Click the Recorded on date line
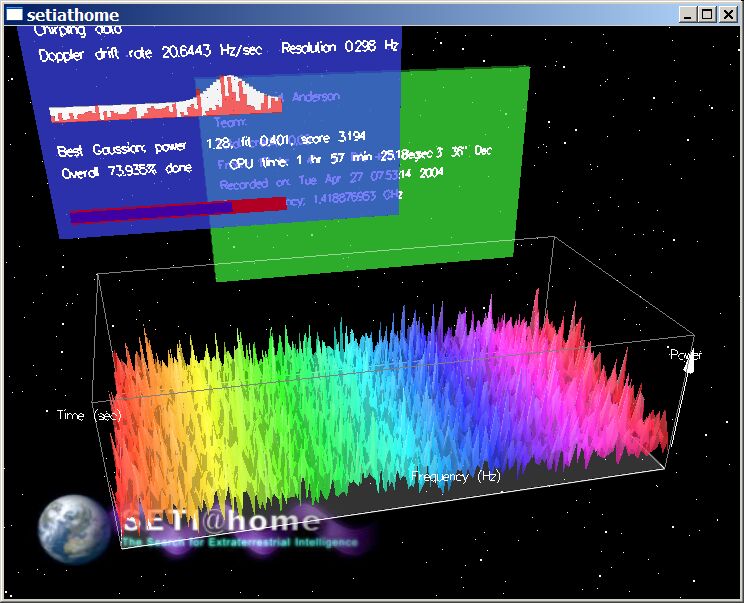Image resolution: width=744 pixels, height=603 pixels. [x=331, y=178]
